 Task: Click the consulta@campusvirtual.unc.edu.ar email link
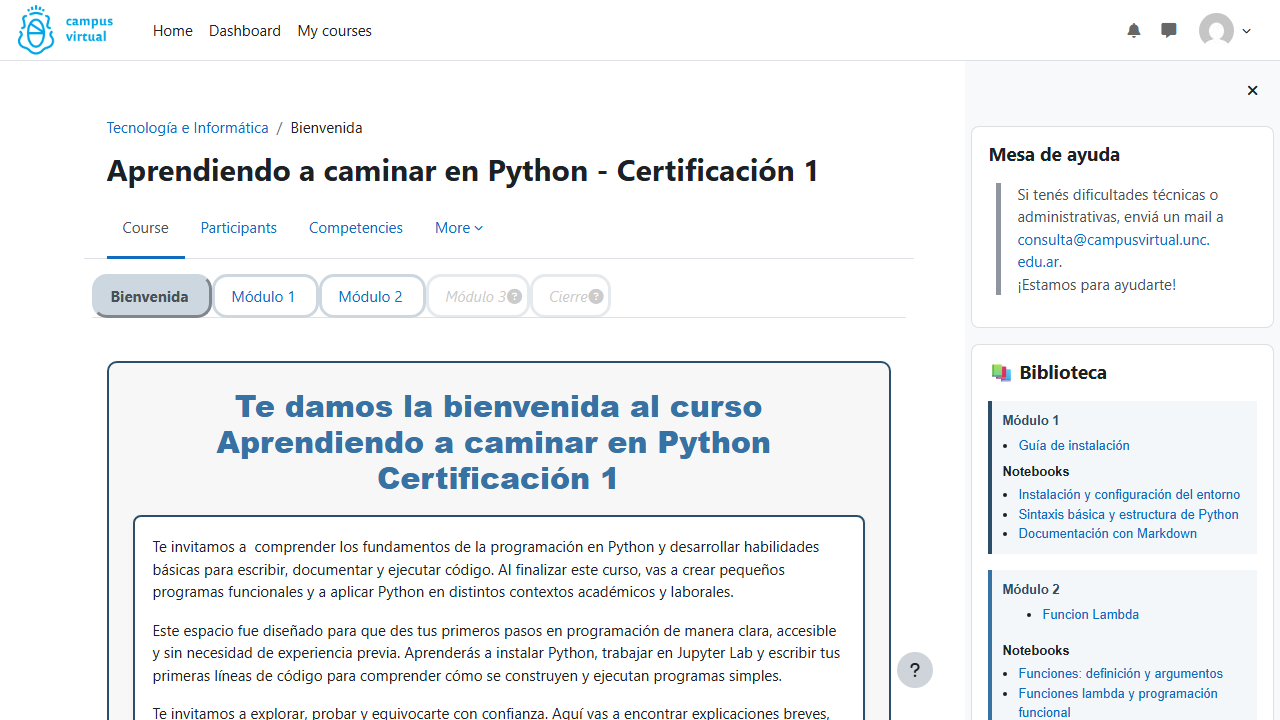[1113, 251]
